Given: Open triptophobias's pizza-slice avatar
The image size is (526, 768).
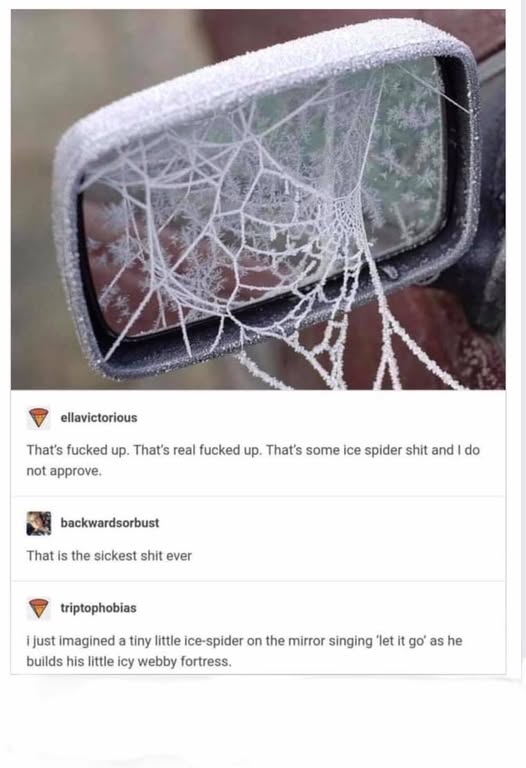Looking at the screenshot, I should [x=38, y=608].
